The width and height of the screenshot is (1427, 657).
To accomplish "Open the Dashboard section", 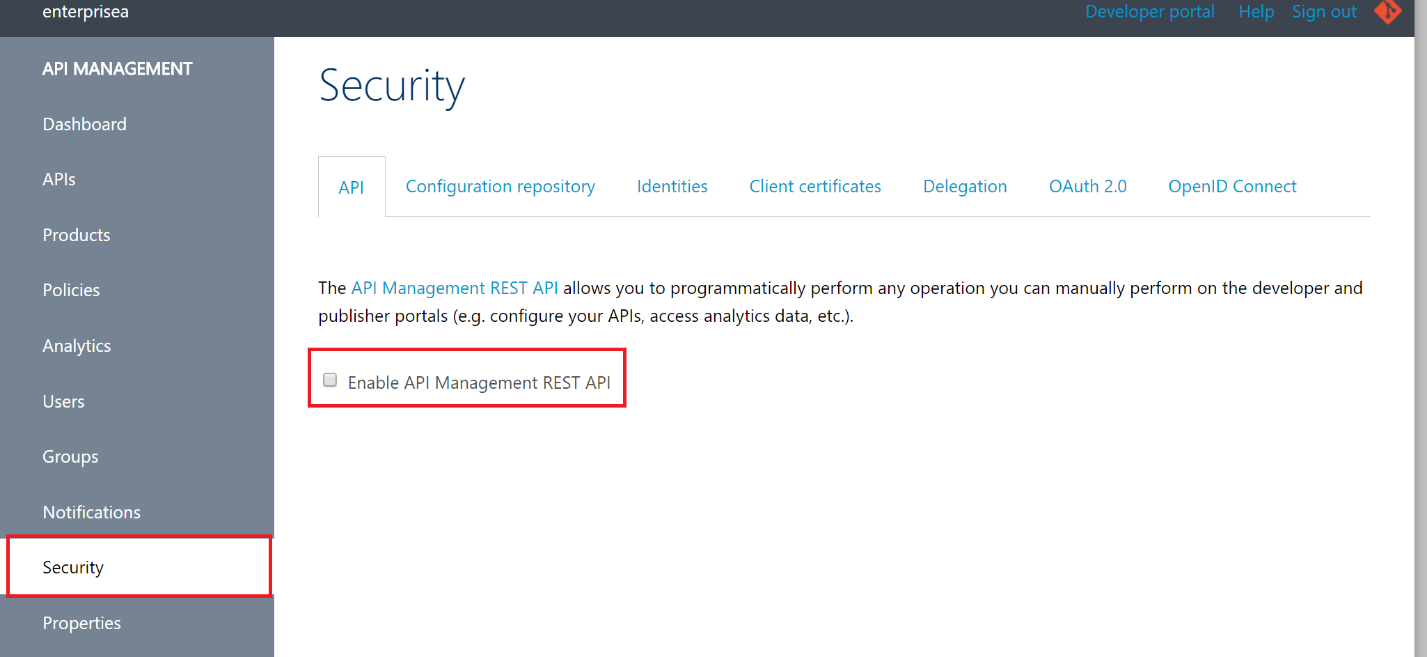I will pos(84,123).
